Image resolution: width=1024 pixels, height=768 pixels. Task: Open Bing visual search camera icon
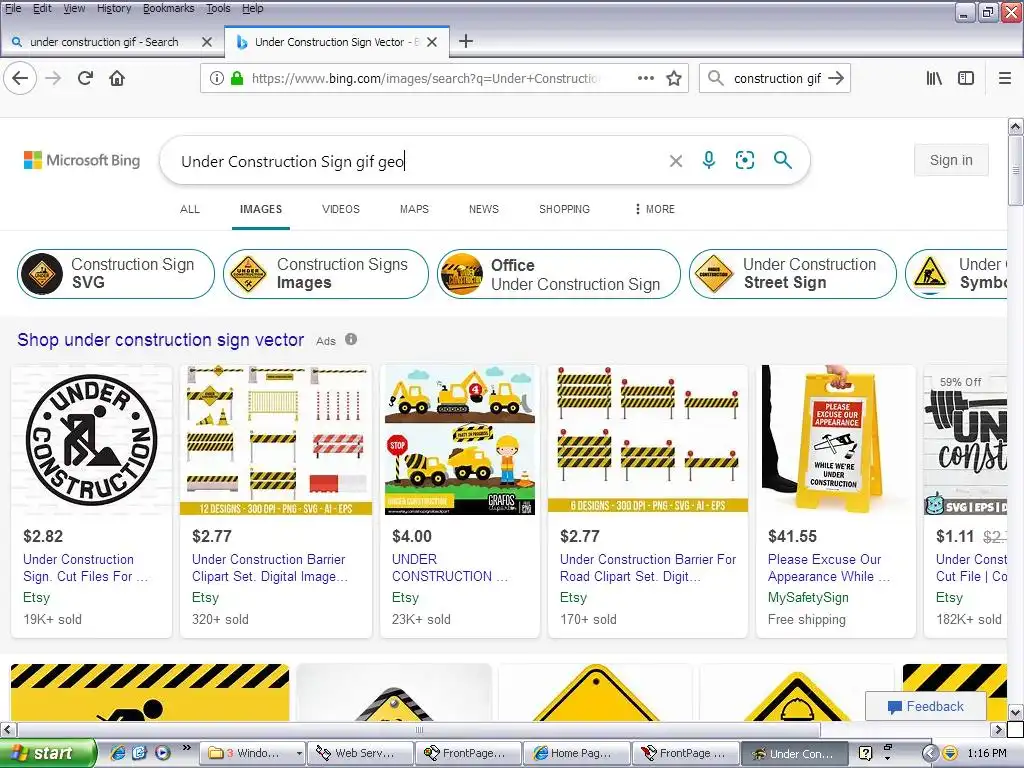(x=744, y=160)
